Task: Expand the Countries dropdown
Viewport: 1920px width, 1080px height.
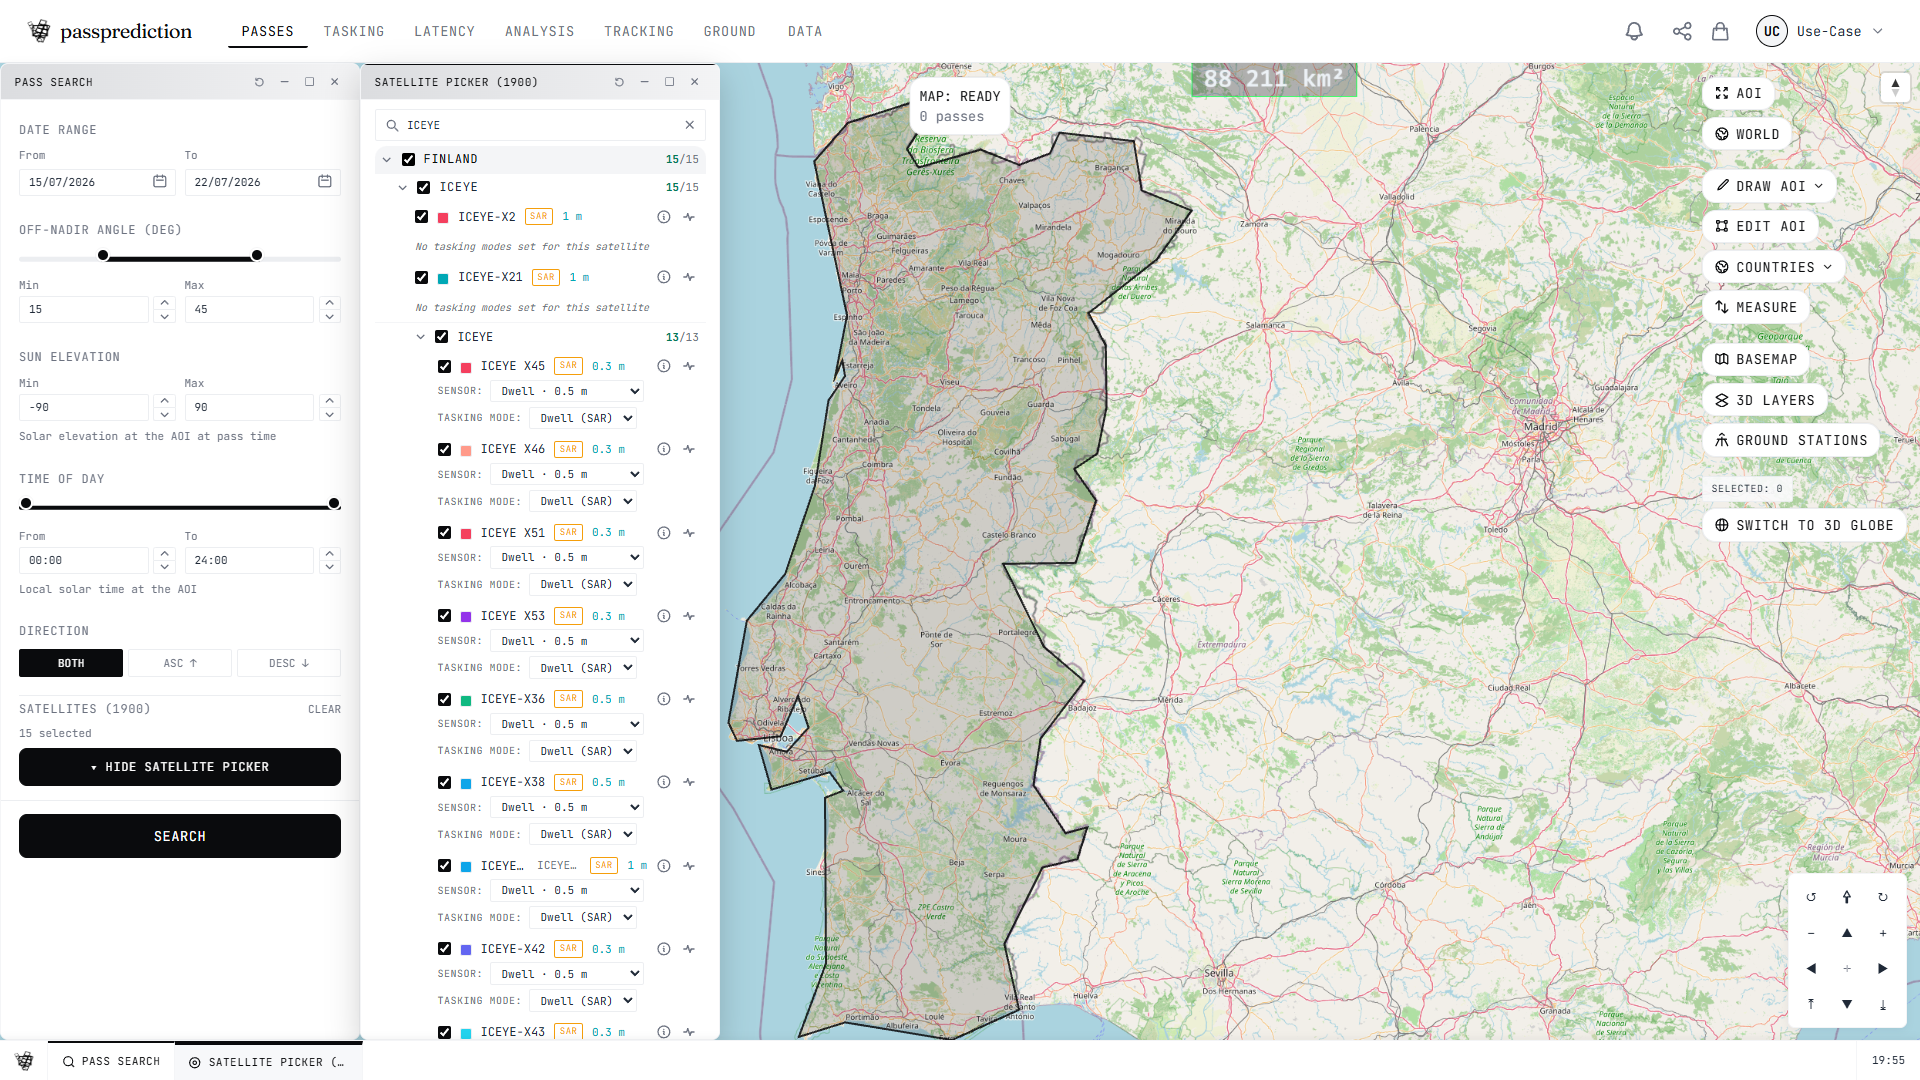Action: point(1774,267)
